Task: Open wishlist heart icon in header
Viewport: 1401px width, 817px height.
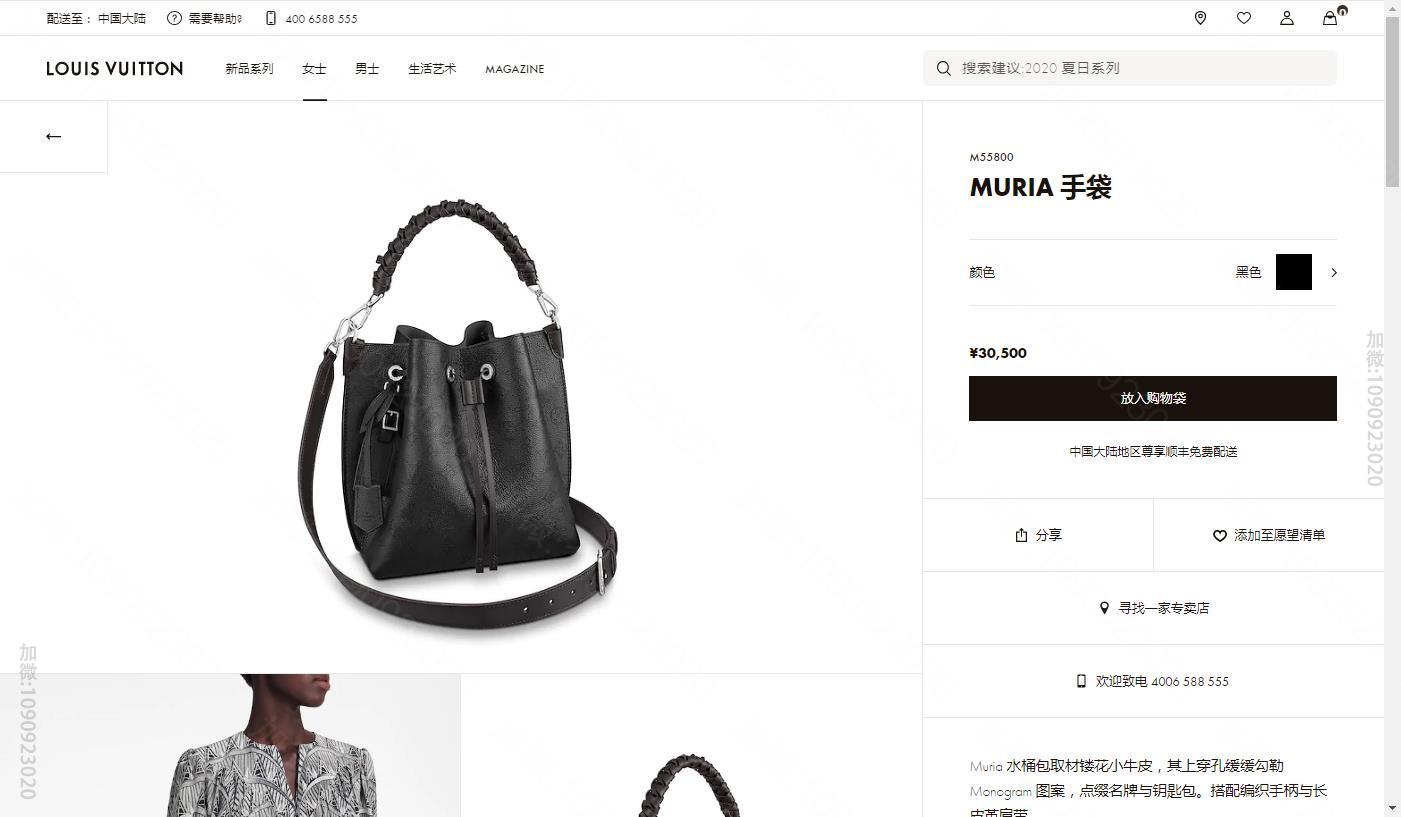Action: tap(1243, 18)
